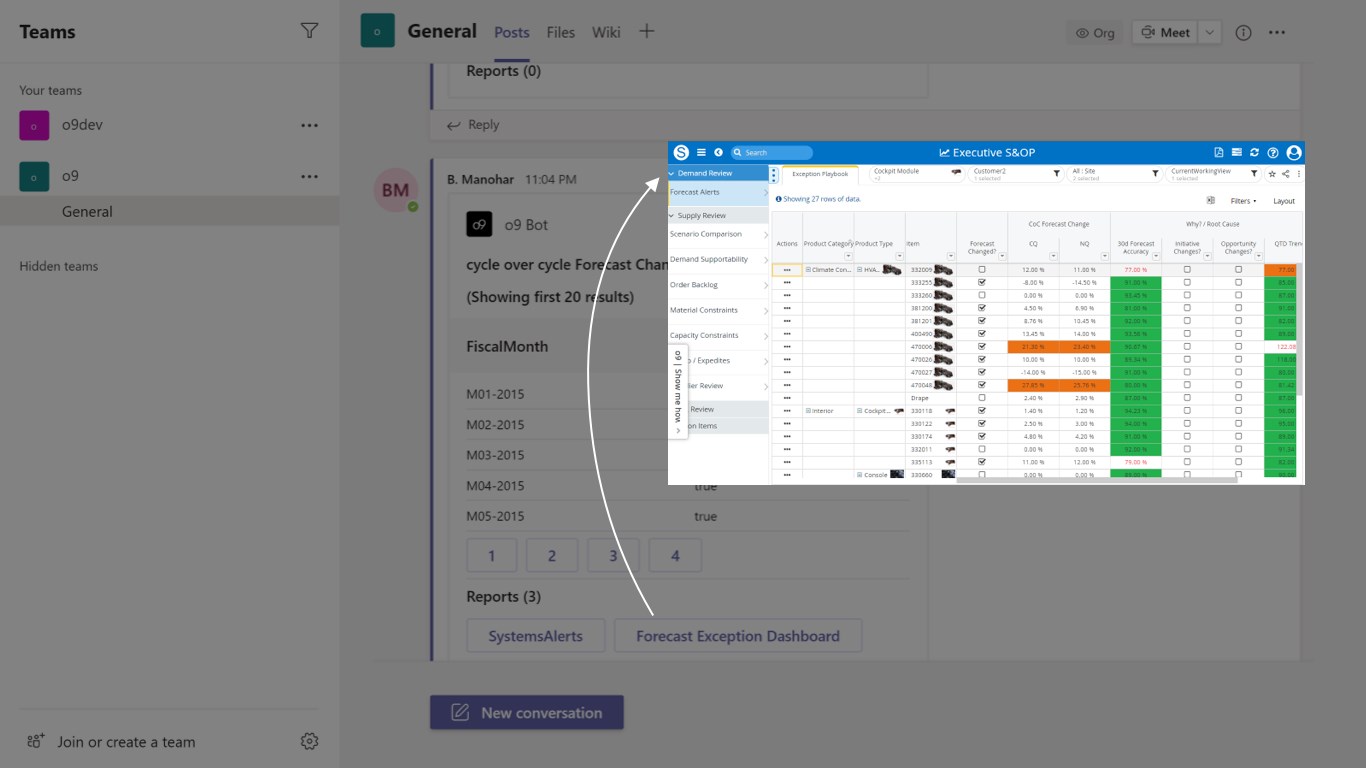The width and height of the screenshot is (1366, 768).
Task: Click the dashboard share icon
Action: pos(1286,174)
